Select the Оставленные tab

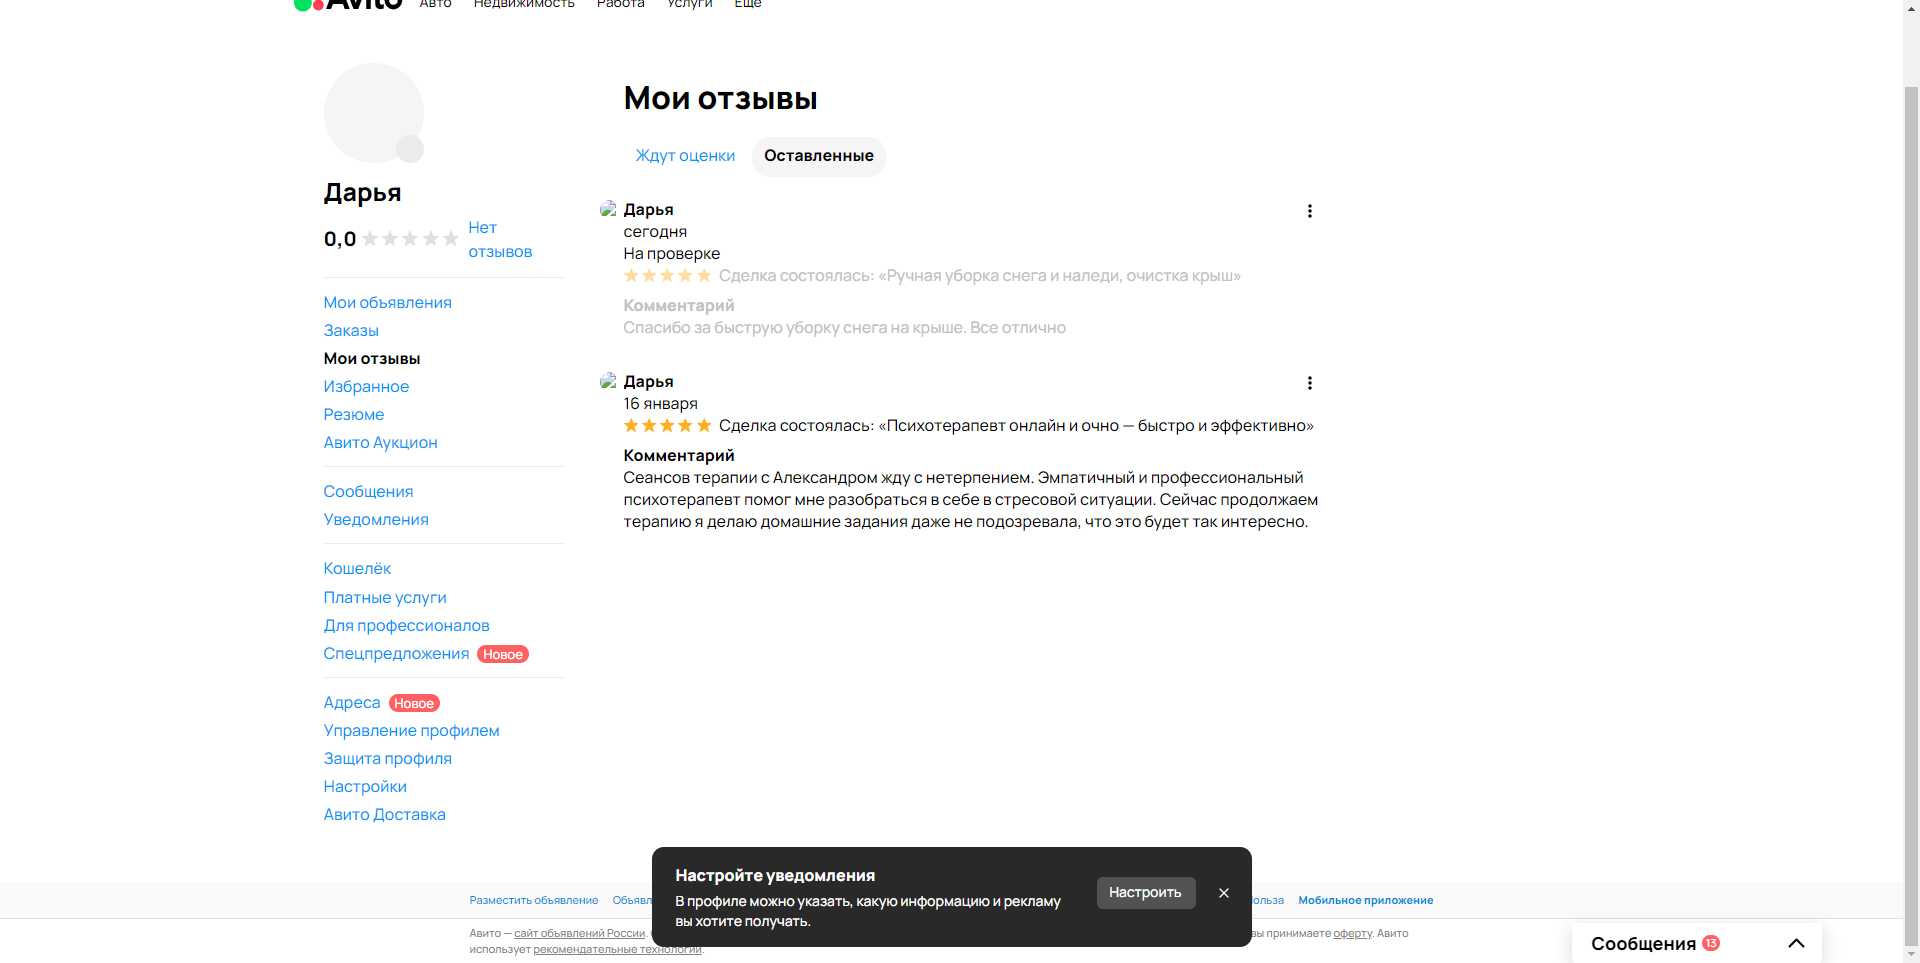pos(818,156)
